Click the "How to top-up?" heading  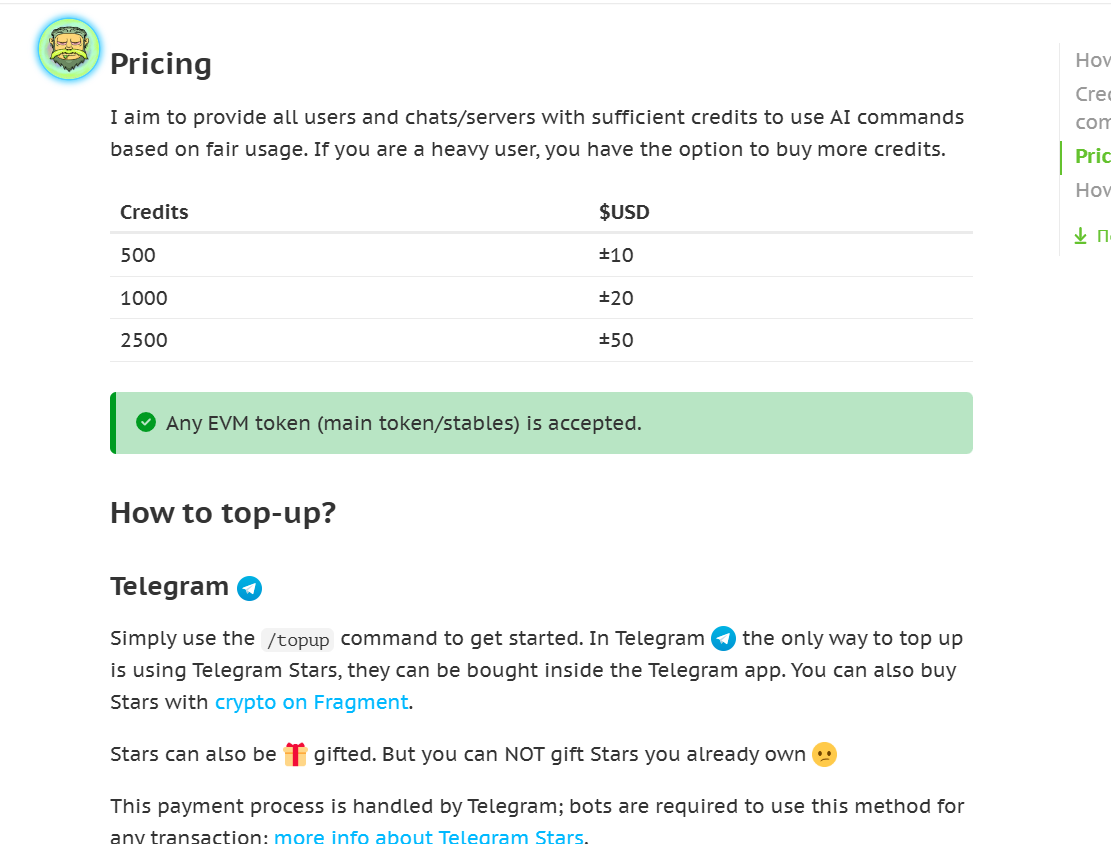click(223, 513)
